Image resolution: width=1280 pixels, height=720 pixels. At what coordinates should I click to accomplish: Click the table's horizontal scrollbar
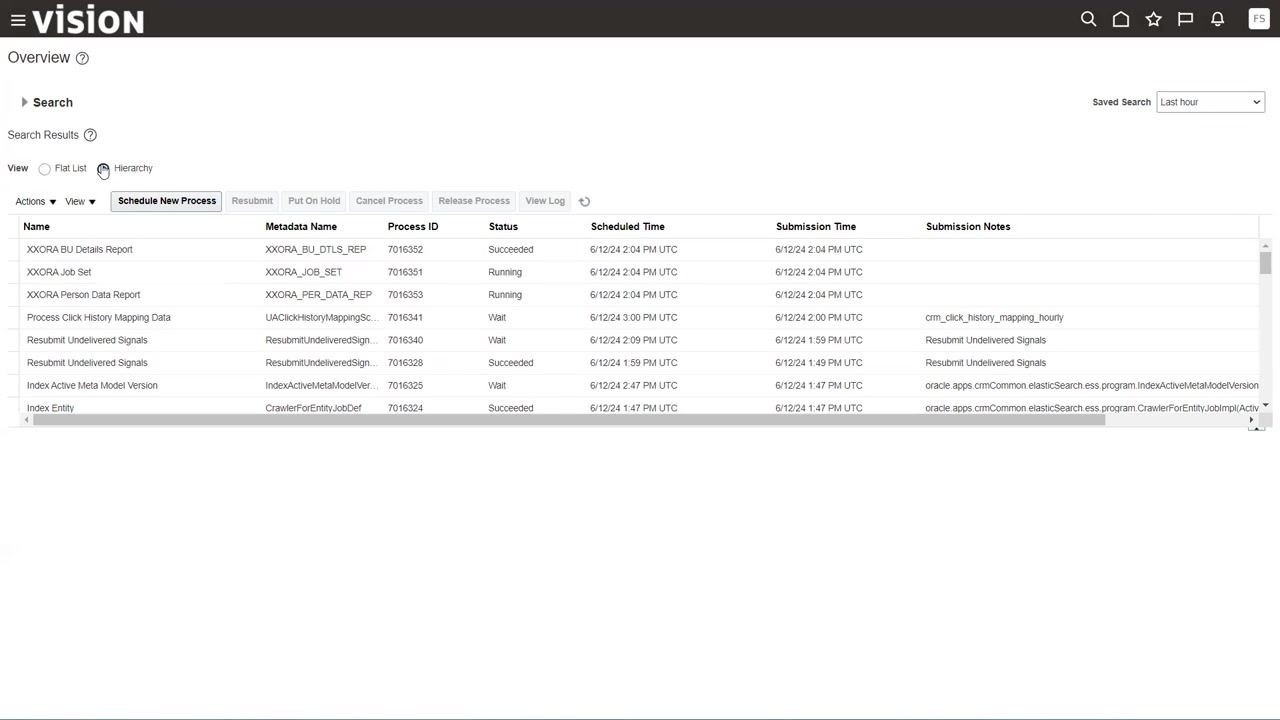click(569, 420)
